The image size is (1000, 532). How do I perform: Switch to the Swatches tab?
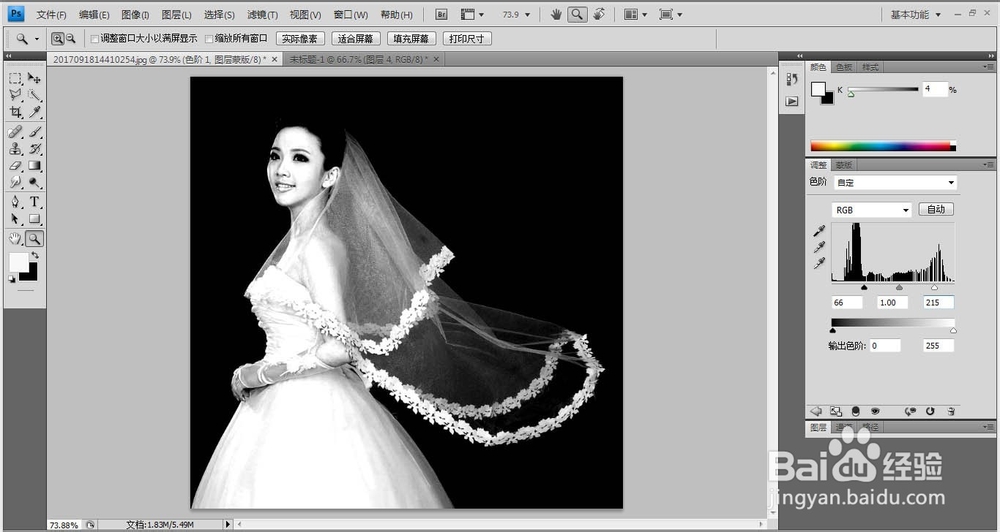point(844,67)
